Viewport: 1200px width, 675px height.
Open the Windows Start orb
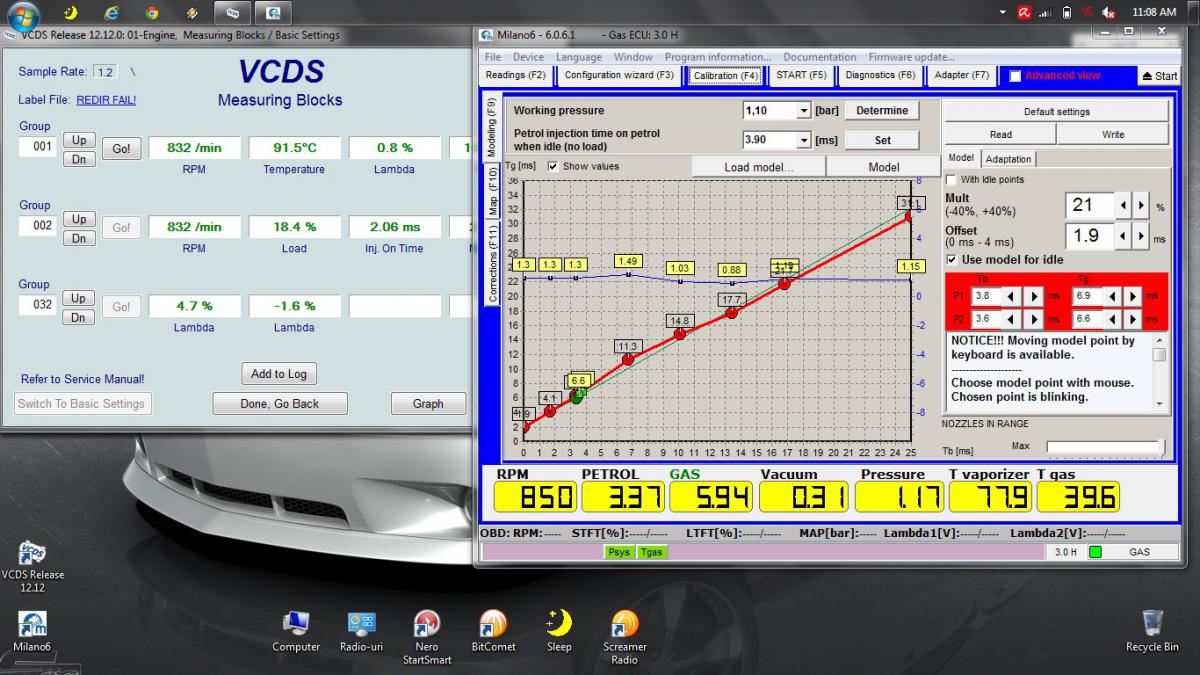pyautogui.click(x=23, y=14)
